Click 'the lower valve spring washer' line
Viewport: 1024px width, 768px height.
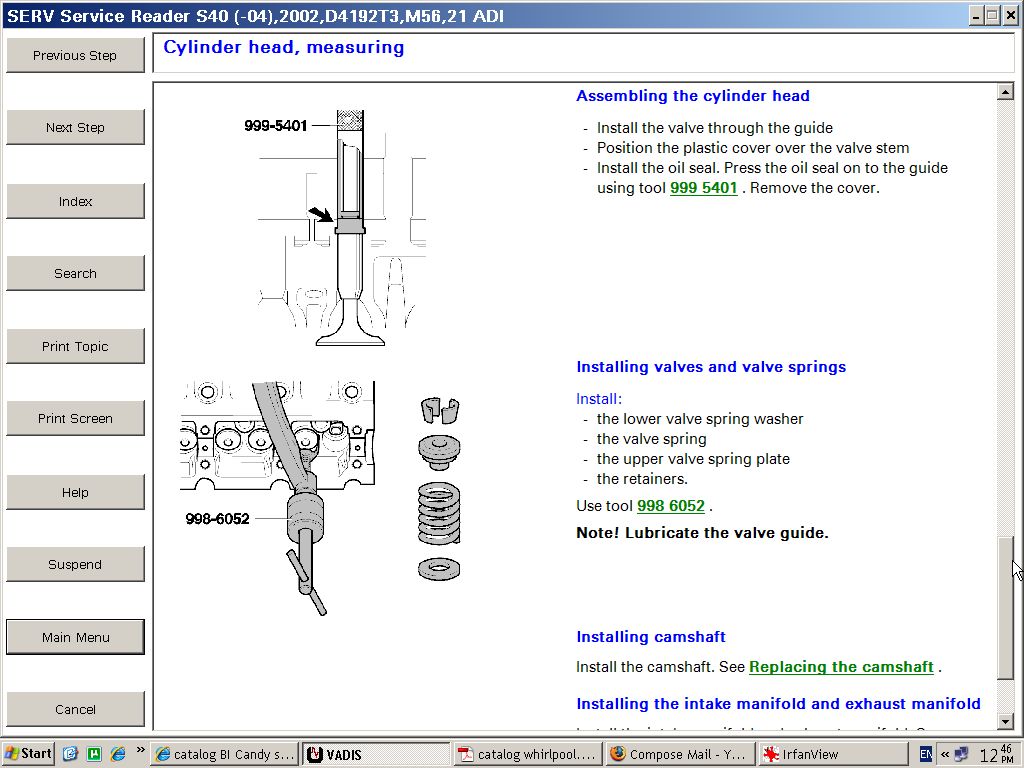(700, 419)
